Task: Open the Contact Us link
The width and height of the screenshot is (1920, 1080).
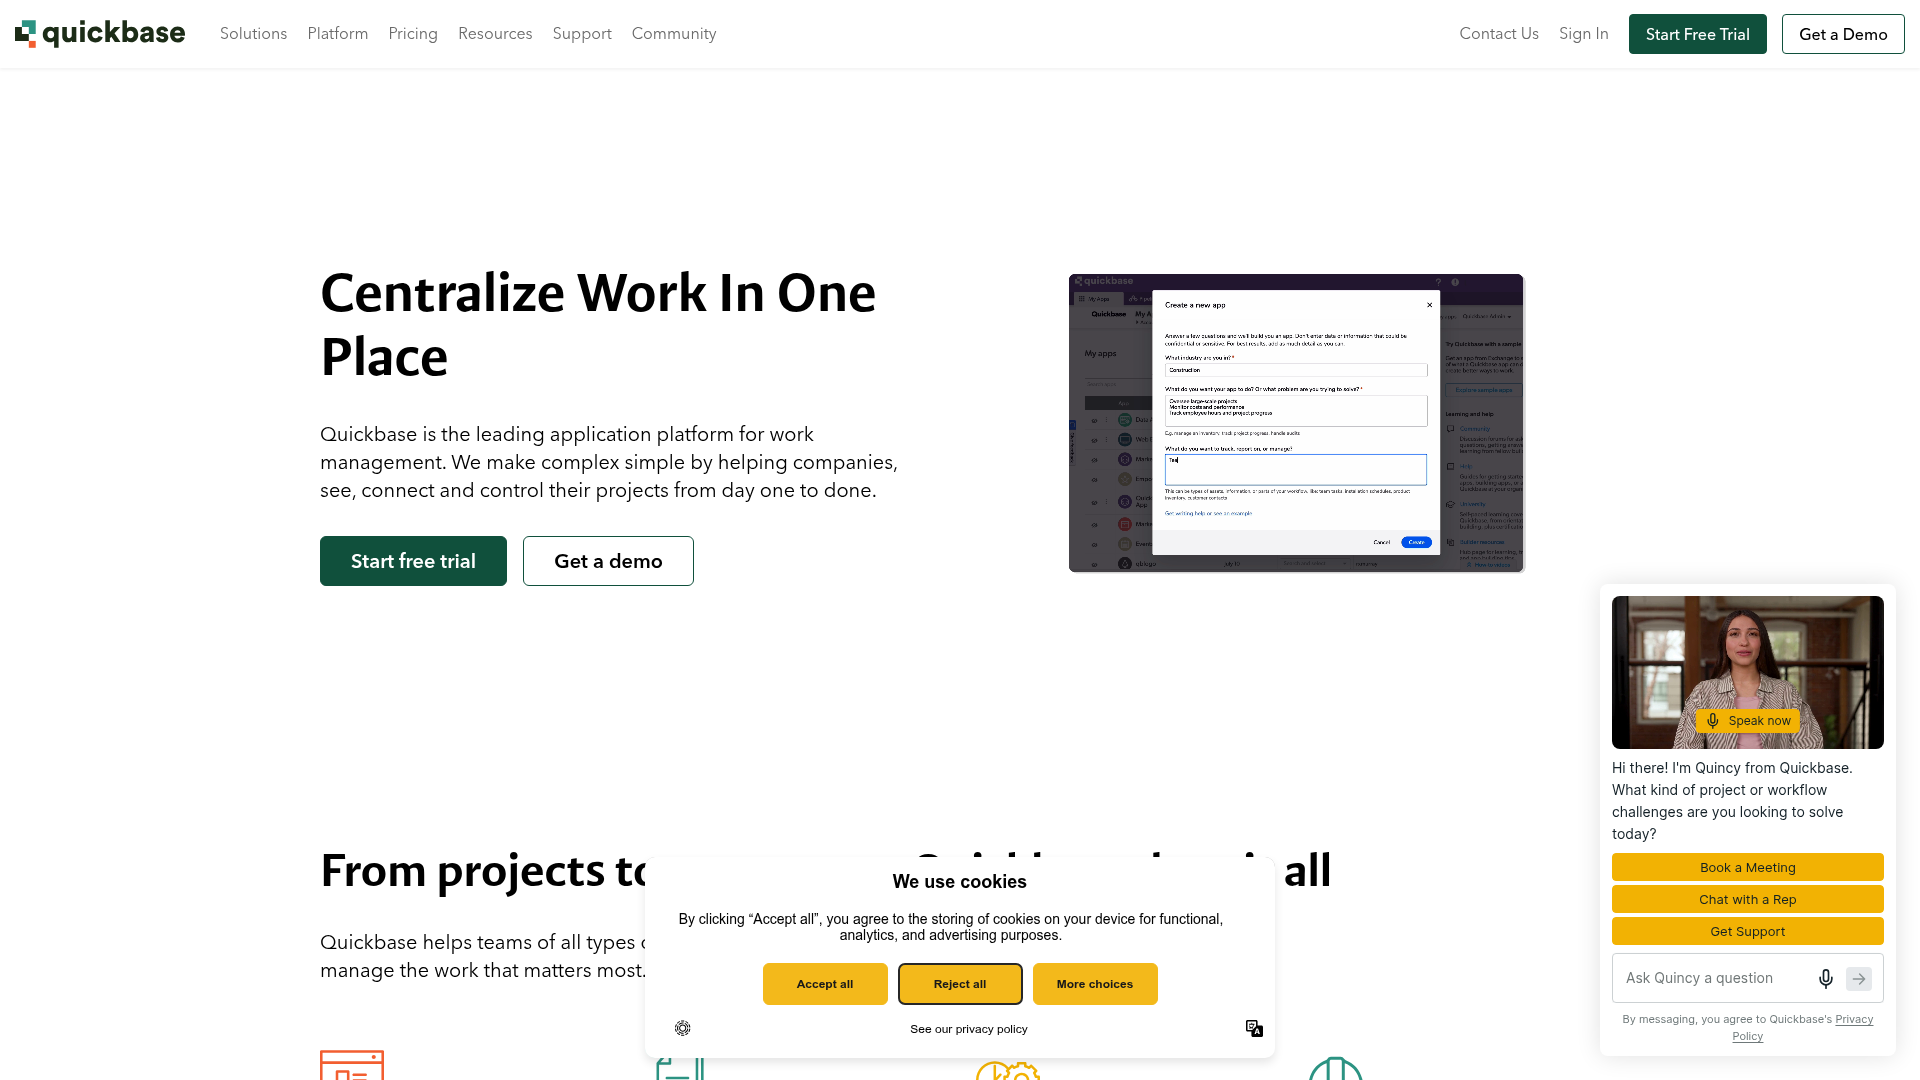Action: [x=1499, y=34]
